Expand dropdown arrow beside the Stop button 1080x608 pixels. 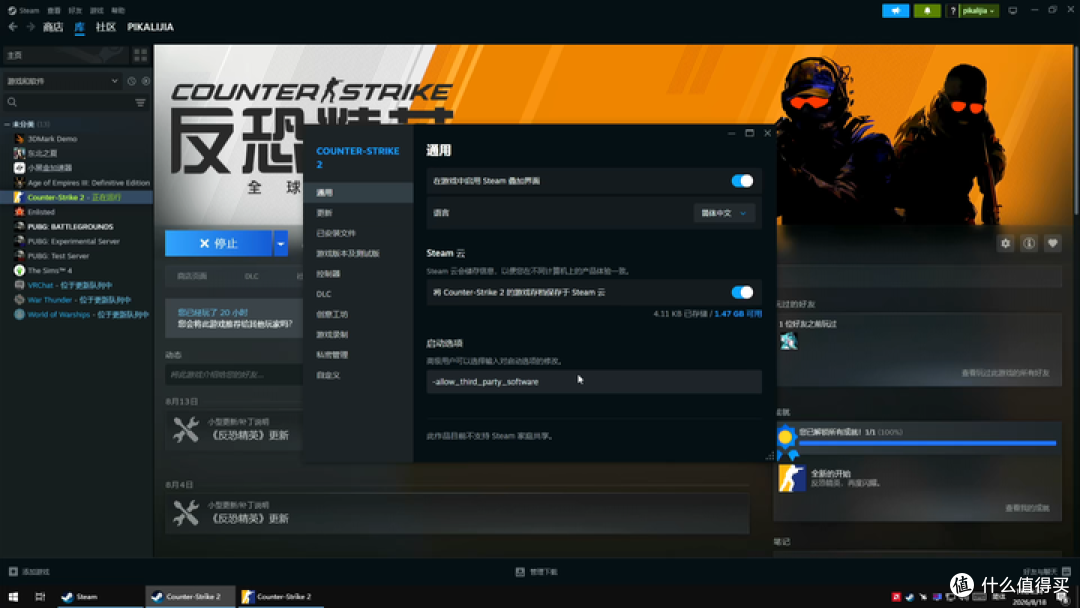pyautogui.click(x=280, y=244)
